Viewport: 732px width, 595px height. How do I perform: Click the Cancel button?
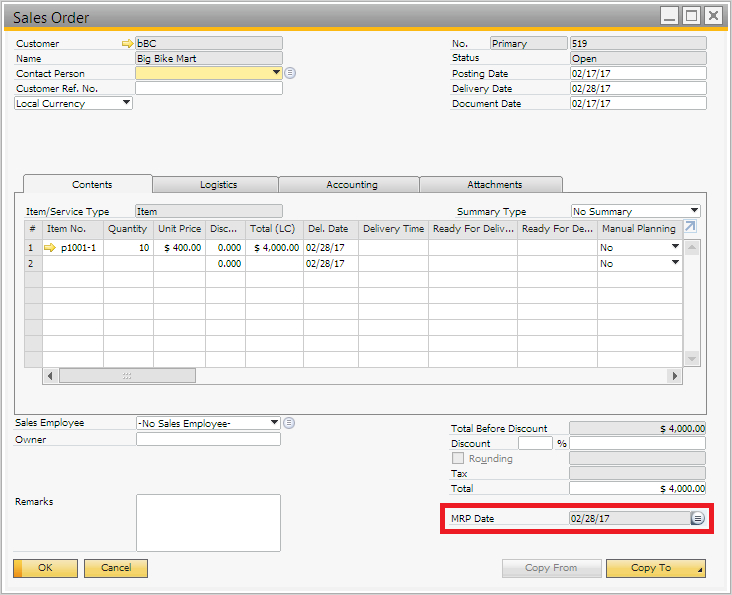[x=116, y=568]
